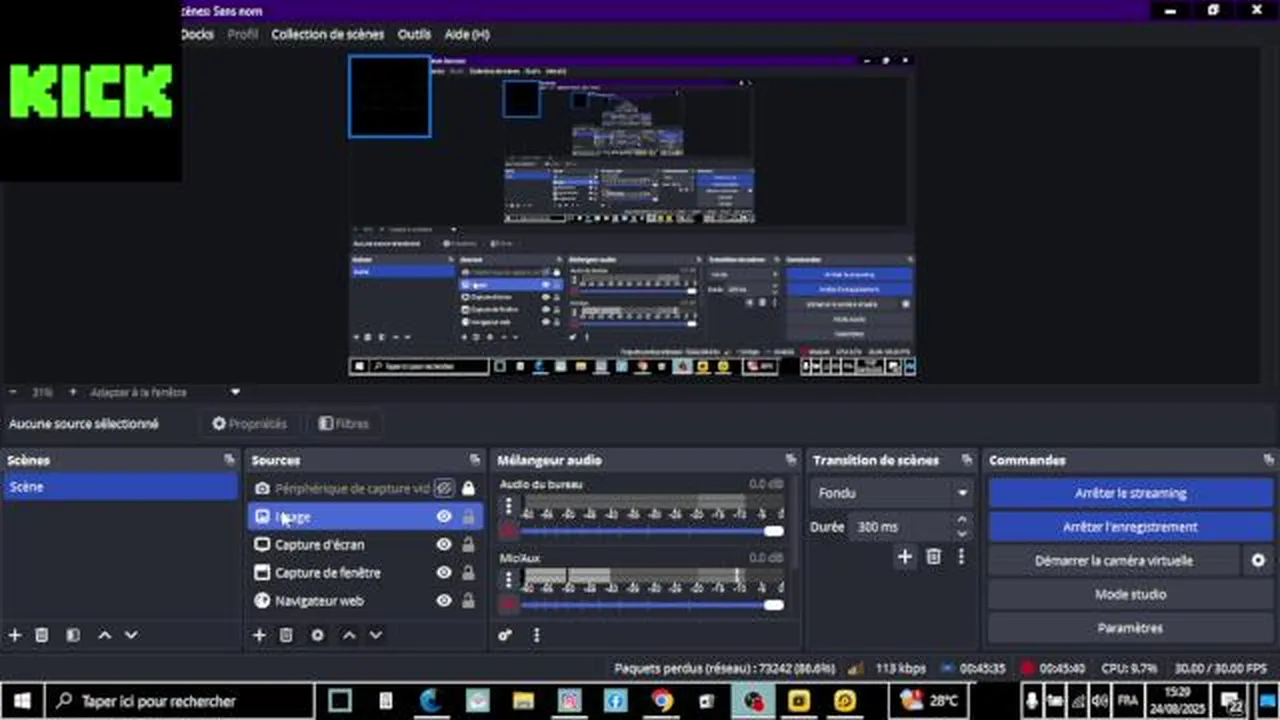Toggle lock on Capture d'écran source
This screenshot has height=720, width=1280.
pos(468,545)
